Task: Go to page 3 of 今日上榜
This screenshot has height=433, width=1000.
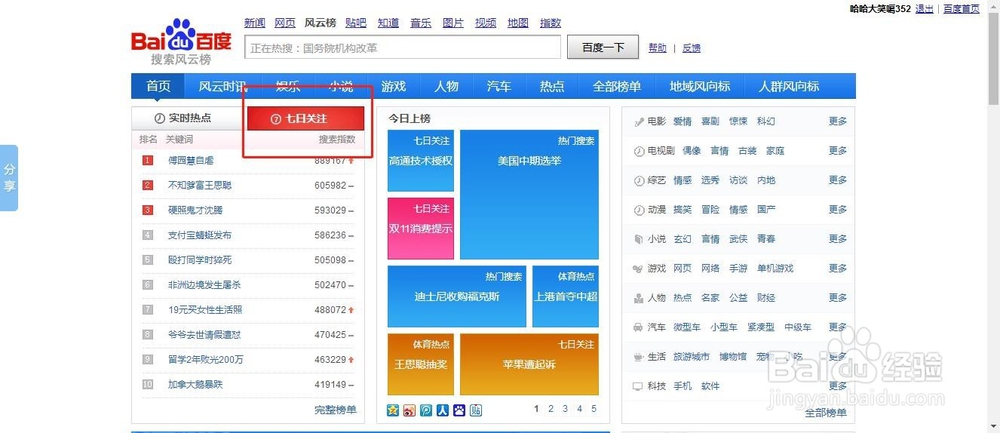Action: 565,409
